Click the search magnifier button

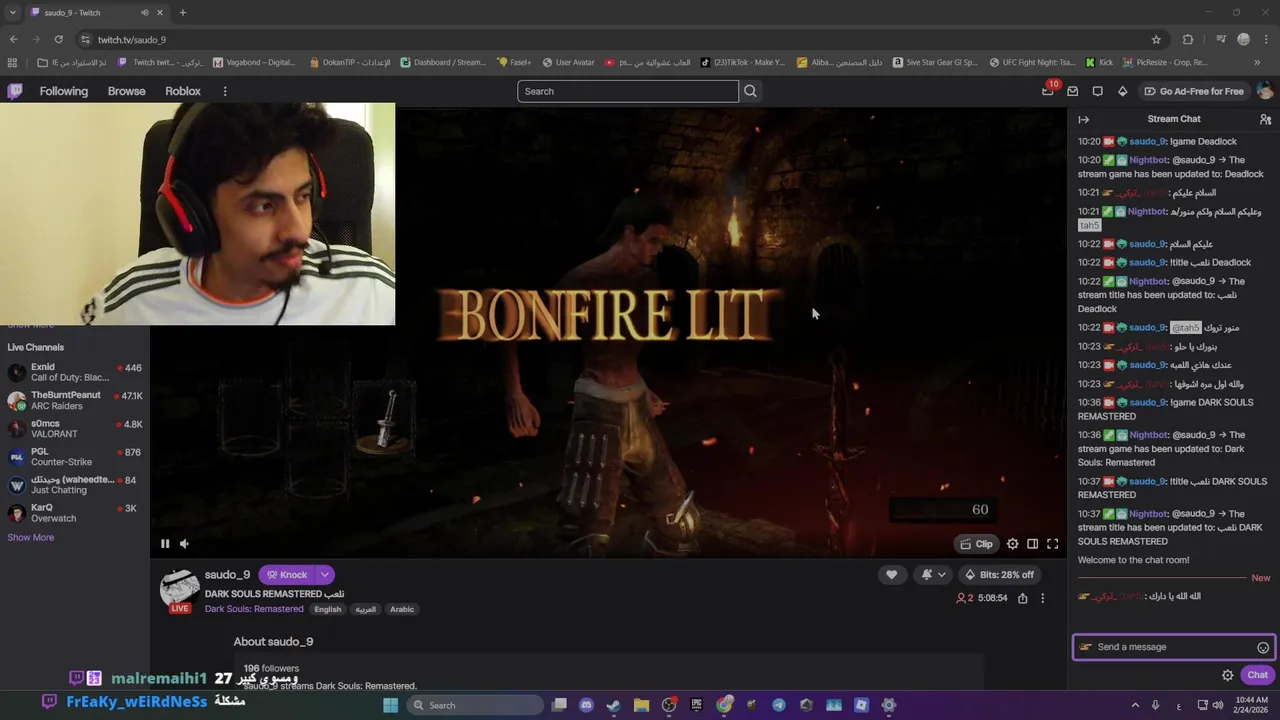point(750,91)
